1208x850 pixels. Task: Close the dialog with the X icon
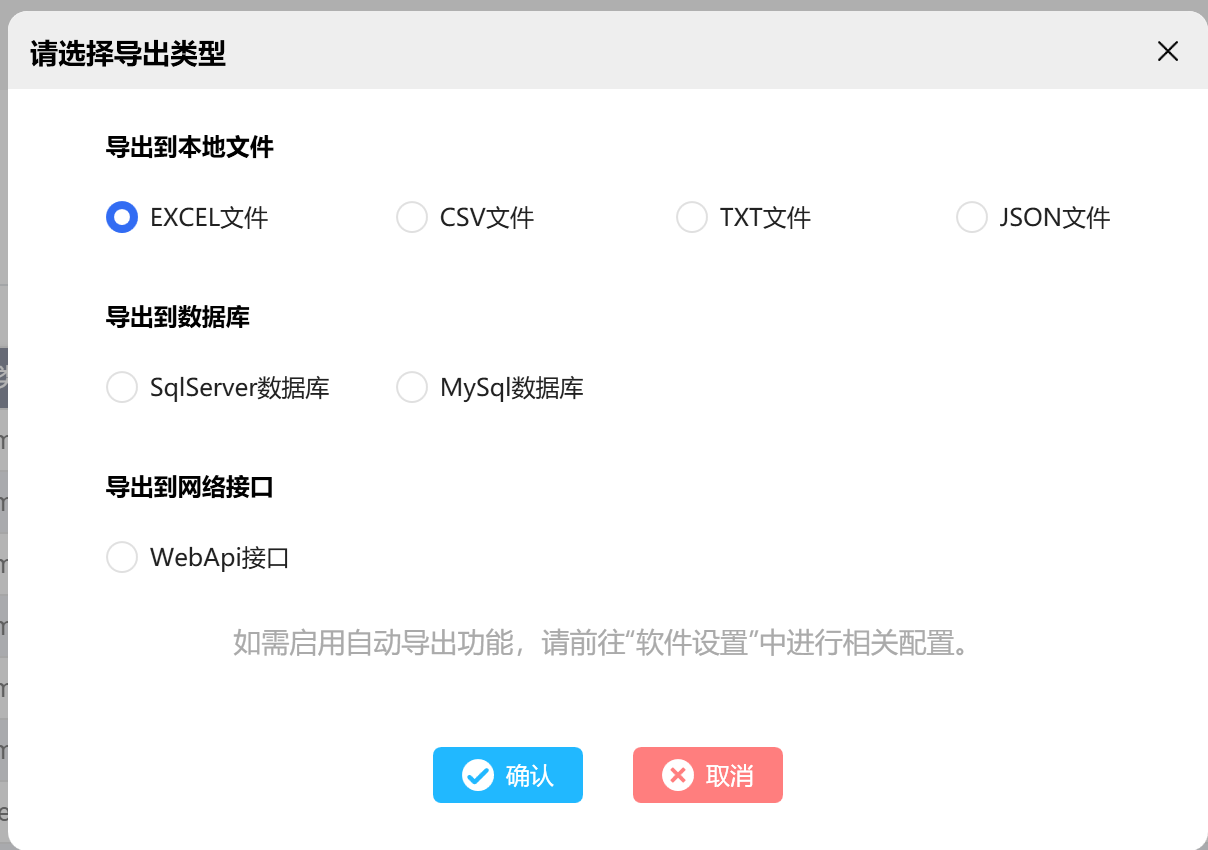(1167, 52)
